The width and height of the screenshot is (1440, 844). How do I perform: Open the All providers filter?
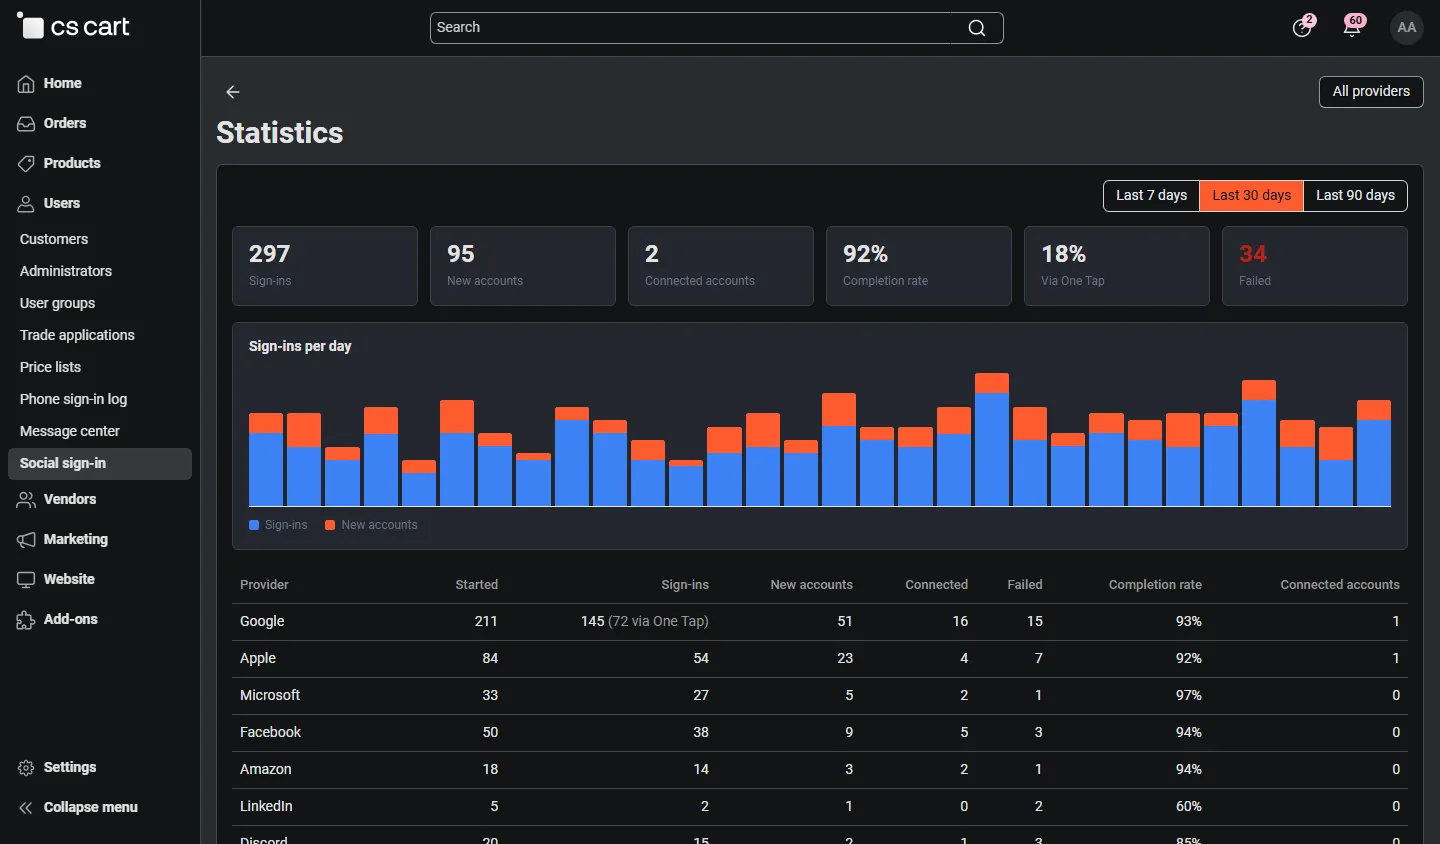tap(1371, 91)
